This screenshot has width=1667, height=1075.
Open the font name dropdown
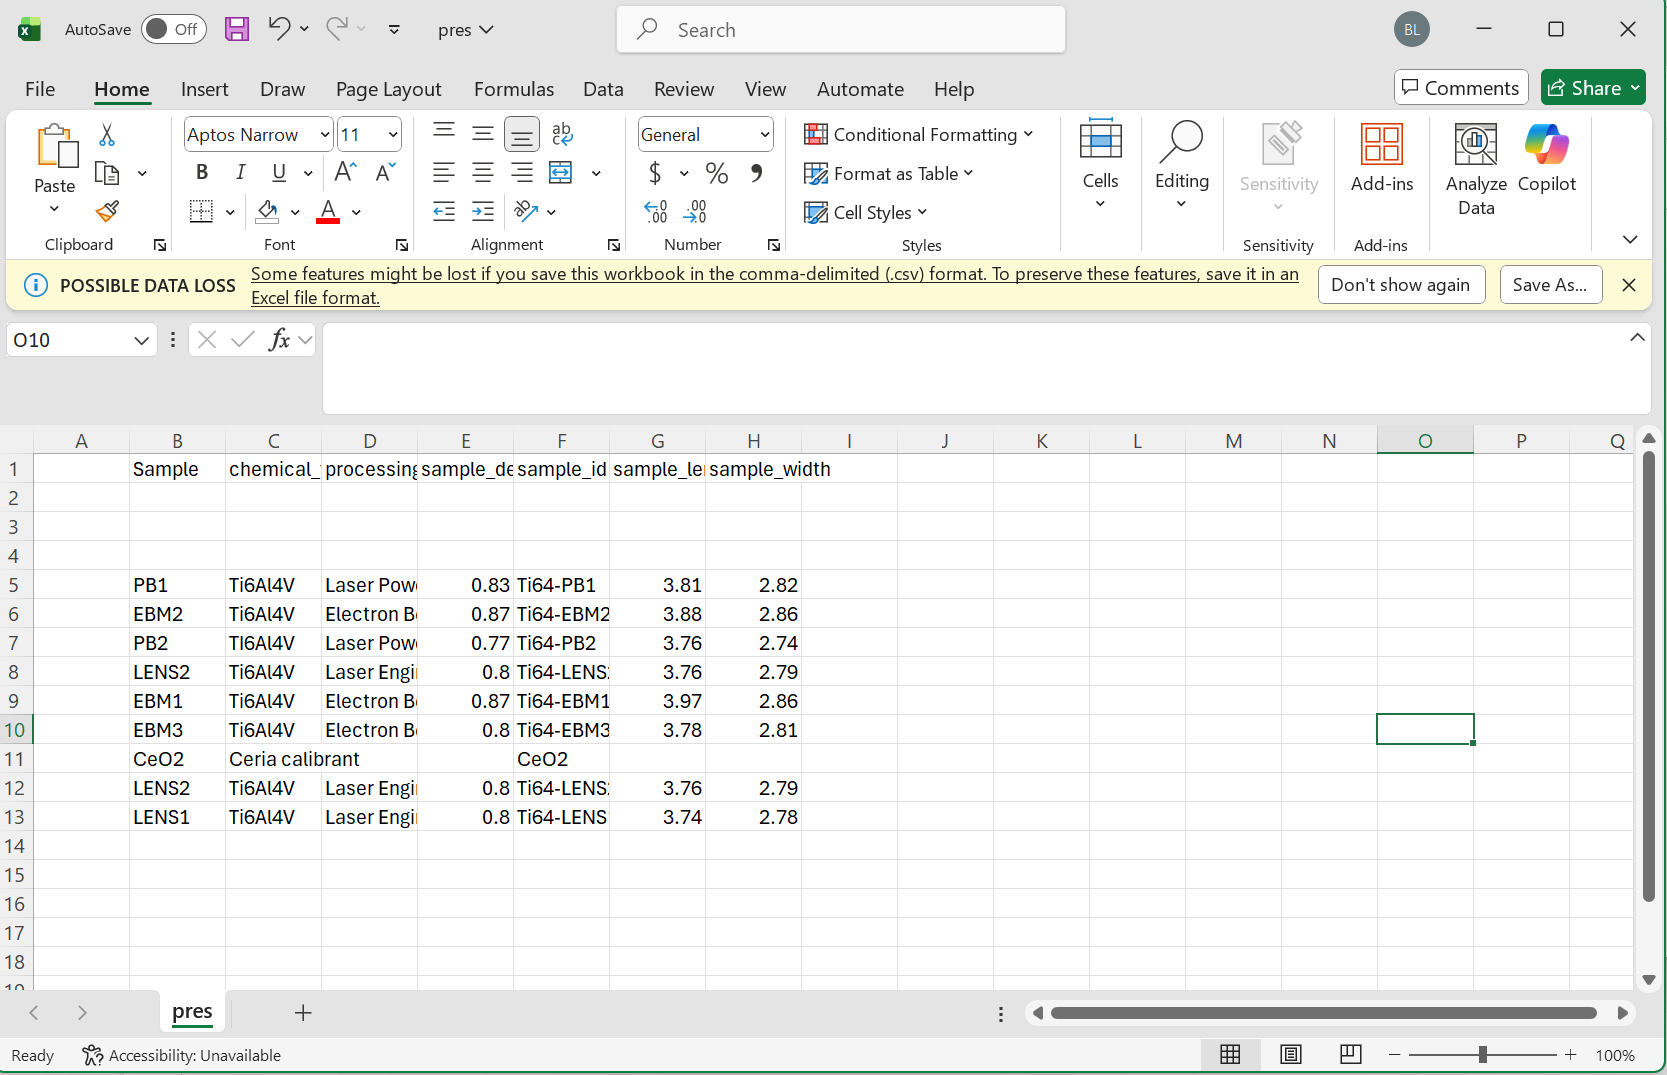coord(325,135)
